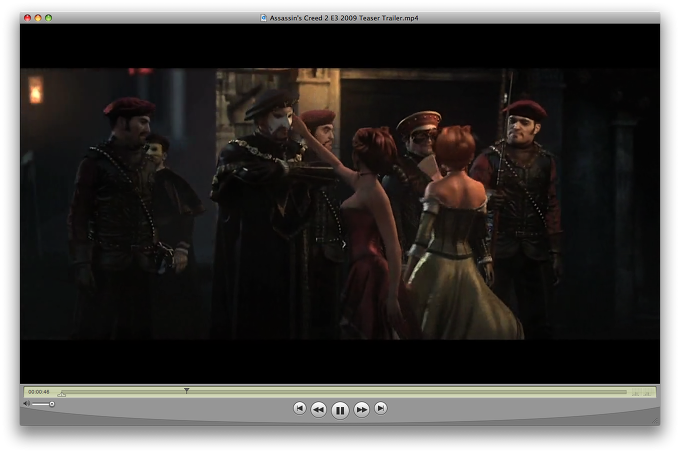Click the window title Assassin's Creed 2 E3 2009 Teaser Trailer.mp4
The width and height of the screenshot is (680, 453).
[x=344, y=18]
